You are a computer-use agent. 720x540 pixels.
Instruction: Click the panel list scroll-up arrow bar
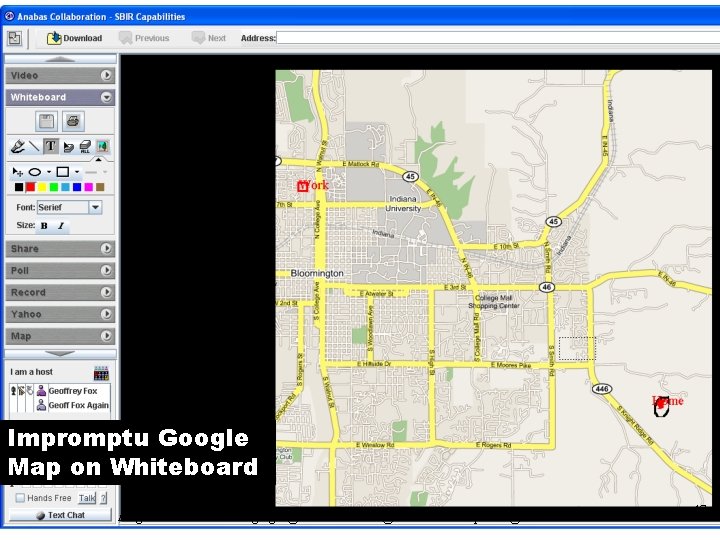tap(60, 59)
